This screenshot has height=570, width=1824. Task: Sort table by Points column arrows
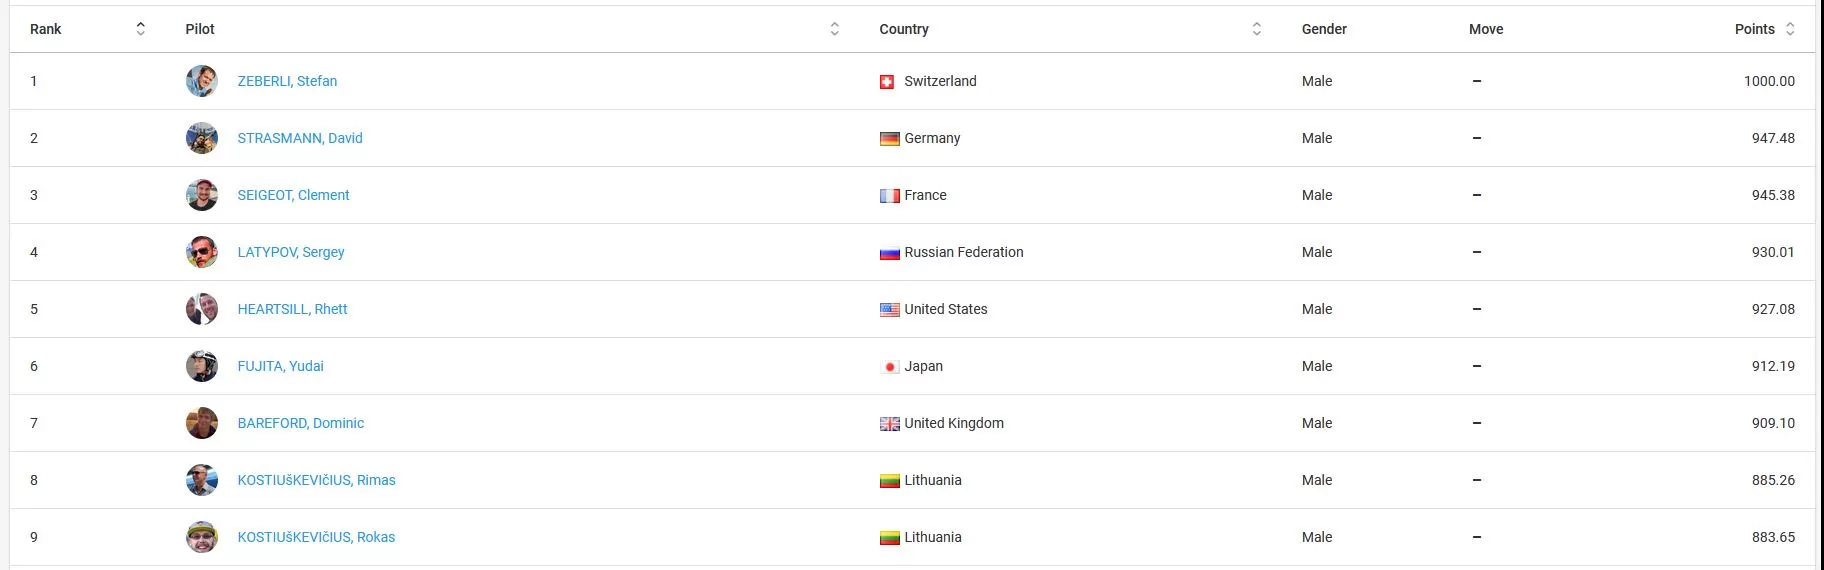click(1790, 29)
